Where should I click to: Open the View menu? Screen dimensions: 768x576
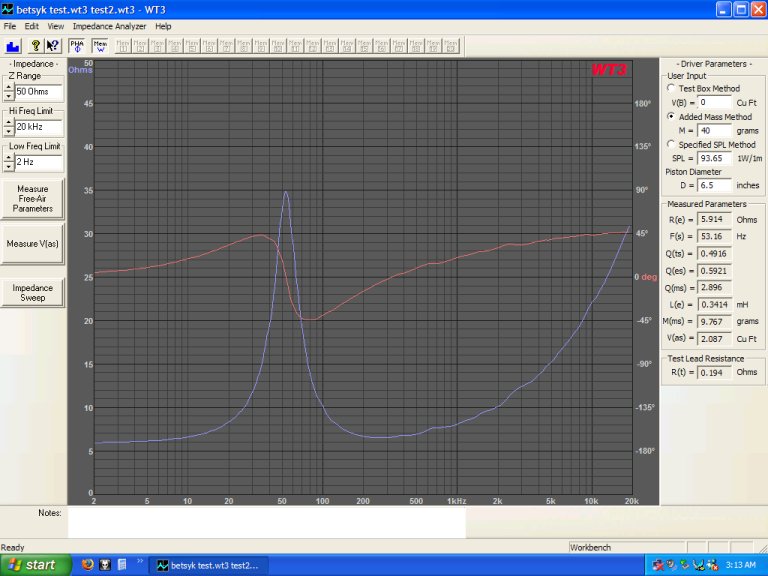(x=55, y=26)
